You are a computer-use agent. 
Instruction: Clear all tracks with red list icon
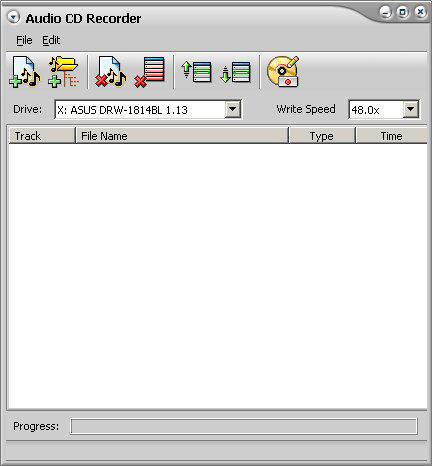pyautogui.click(x=150, y=72)
